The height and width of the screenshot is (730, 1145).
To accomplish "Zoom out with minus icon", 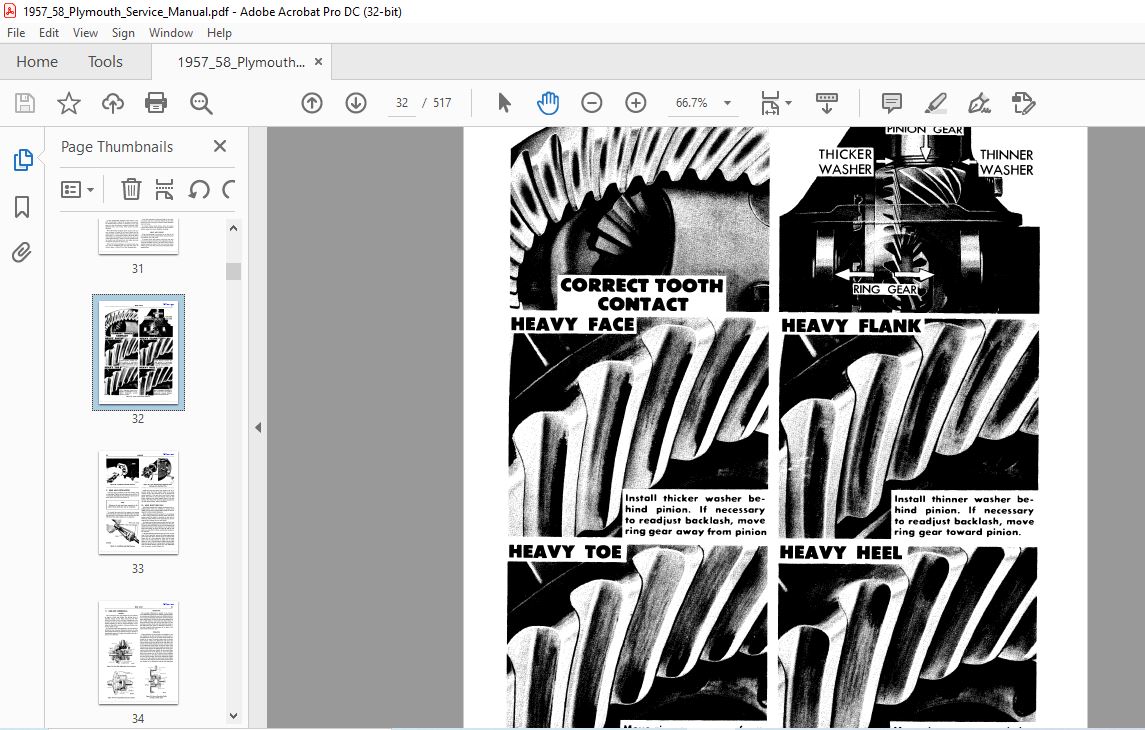I will 591,103.
